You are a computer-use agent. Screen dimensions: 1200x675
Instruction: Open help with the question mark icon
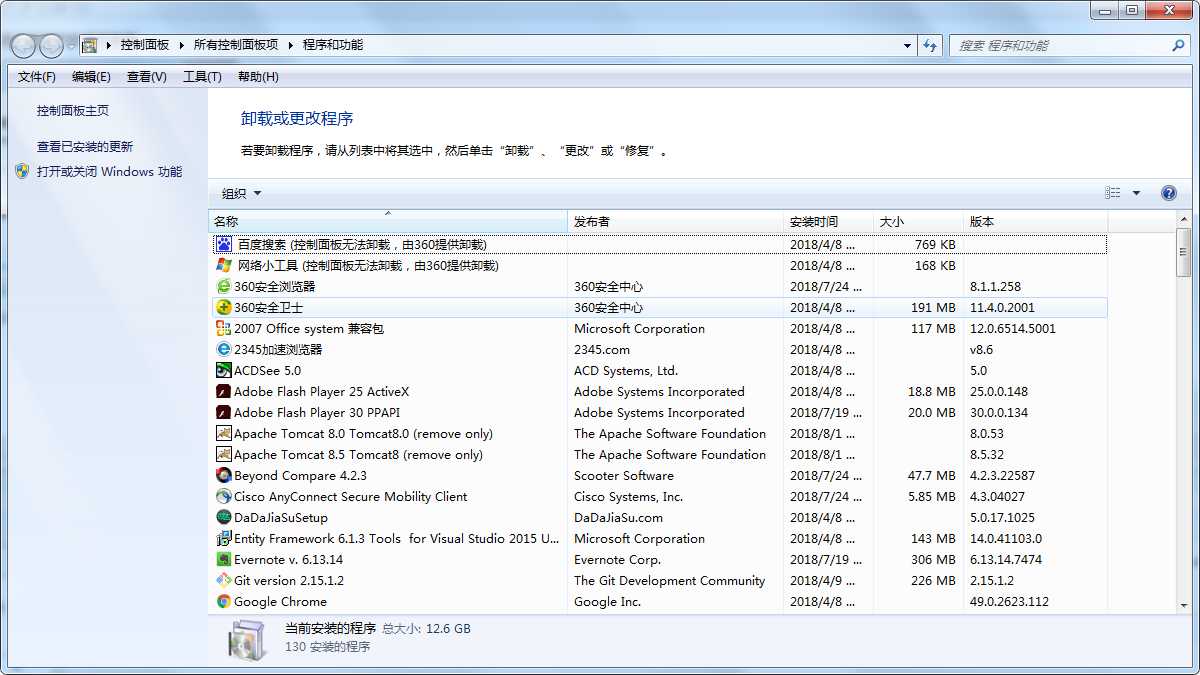click(x=1168, y=193)
